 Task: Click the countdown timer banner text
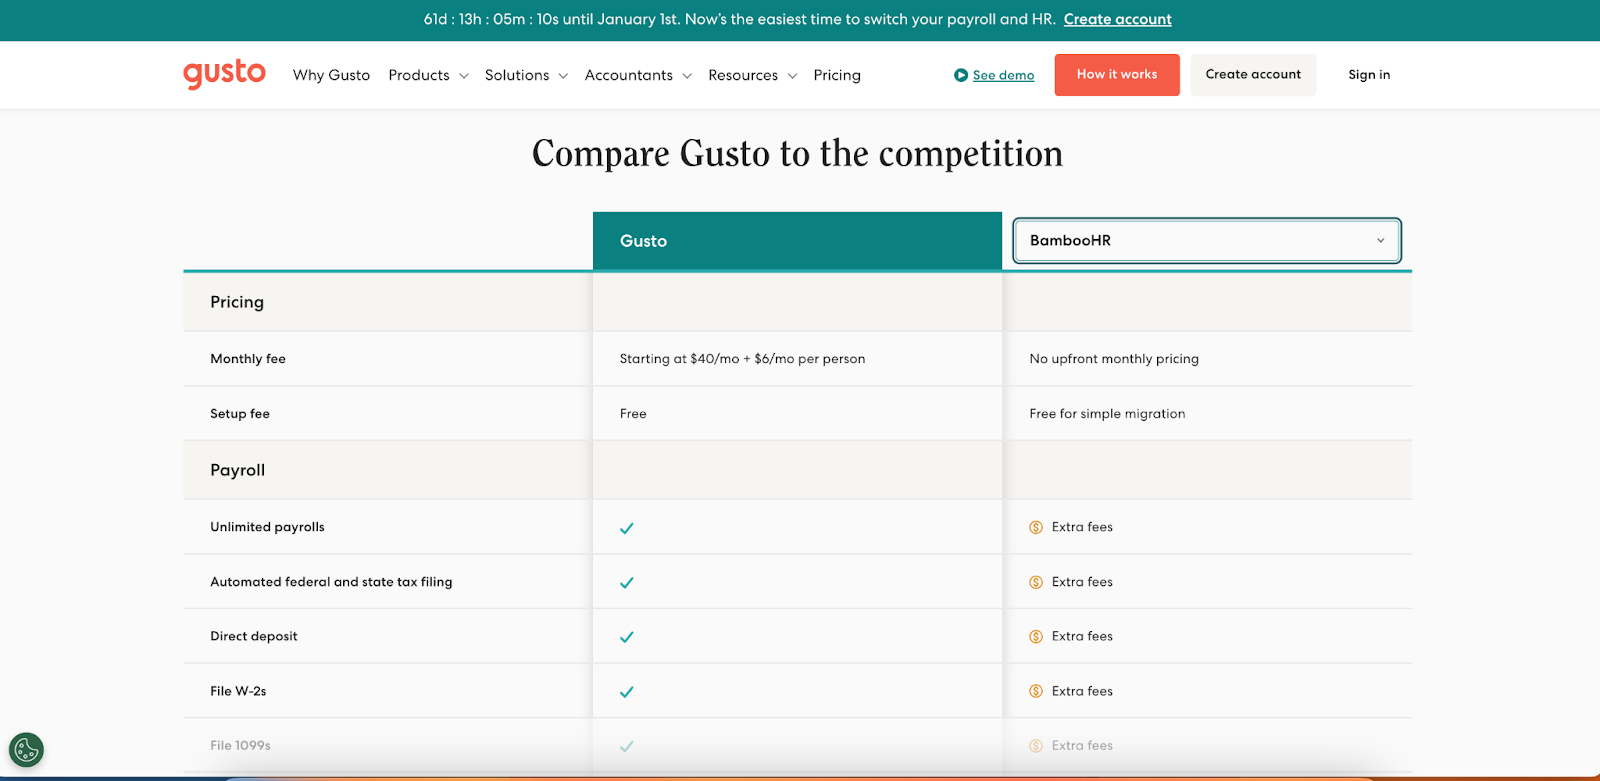tap(739, 19)
